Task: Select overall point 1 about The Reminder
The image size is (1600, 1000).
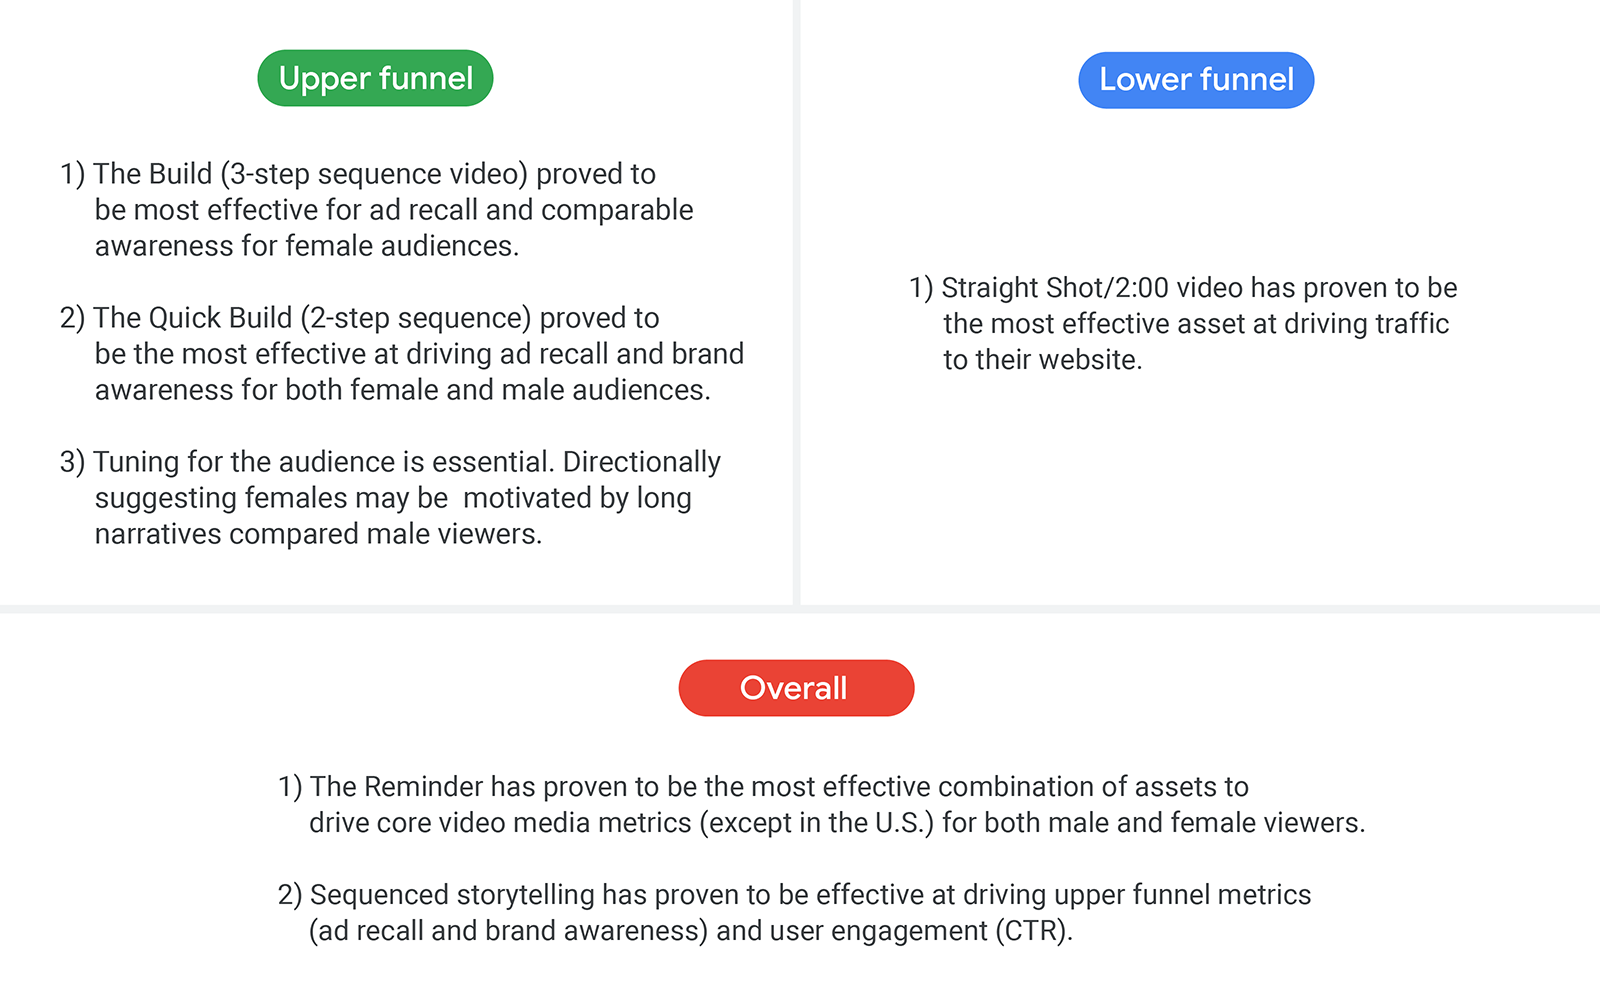Action: pos(821,805)
